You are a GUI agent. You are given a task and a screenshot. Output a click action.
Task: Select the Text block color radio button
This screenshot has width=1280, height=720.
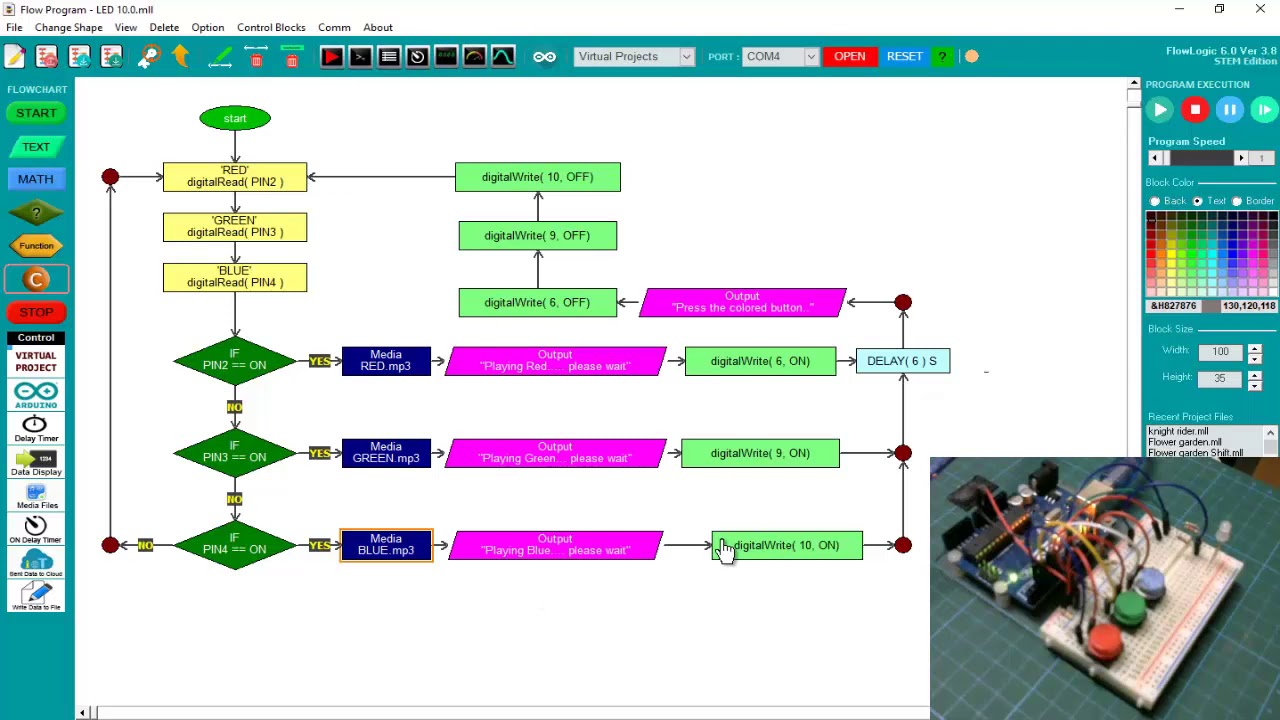tap(1197, 201)
